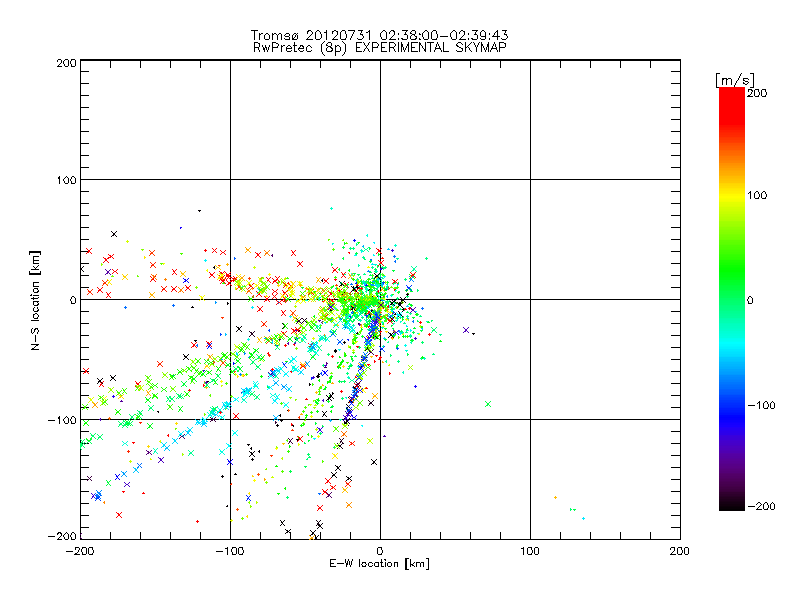Image resolution: width=800 pixels, height=600 pixels.
Task: Click the red top of the color bar
Action: click(731, 98)
